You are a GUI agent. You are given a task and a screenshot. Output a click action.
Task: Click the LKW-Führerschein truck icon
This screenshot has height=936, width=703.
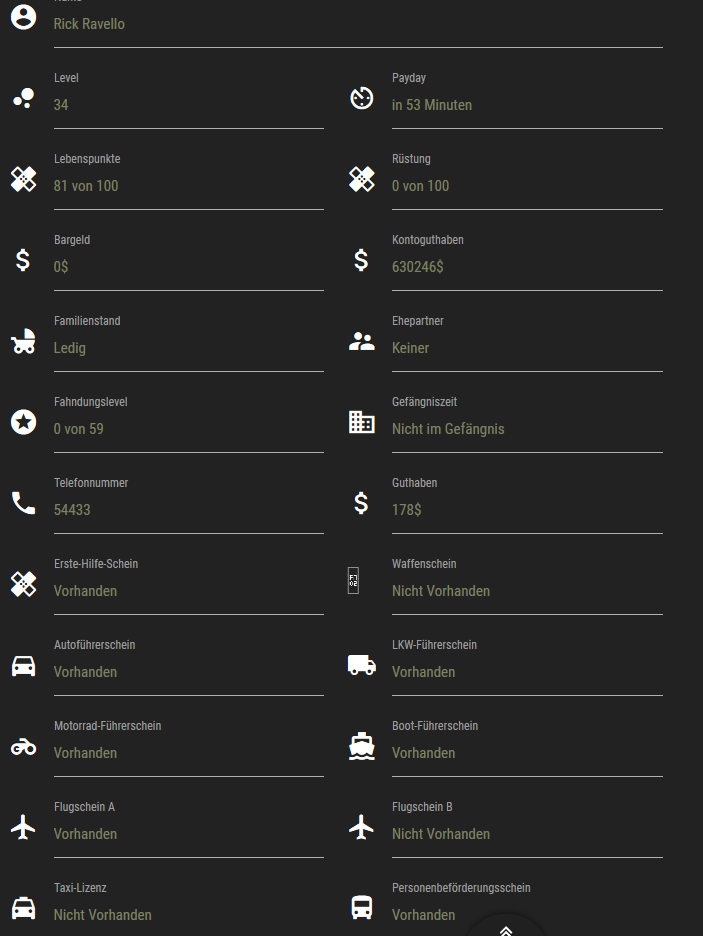pos(361,665)
